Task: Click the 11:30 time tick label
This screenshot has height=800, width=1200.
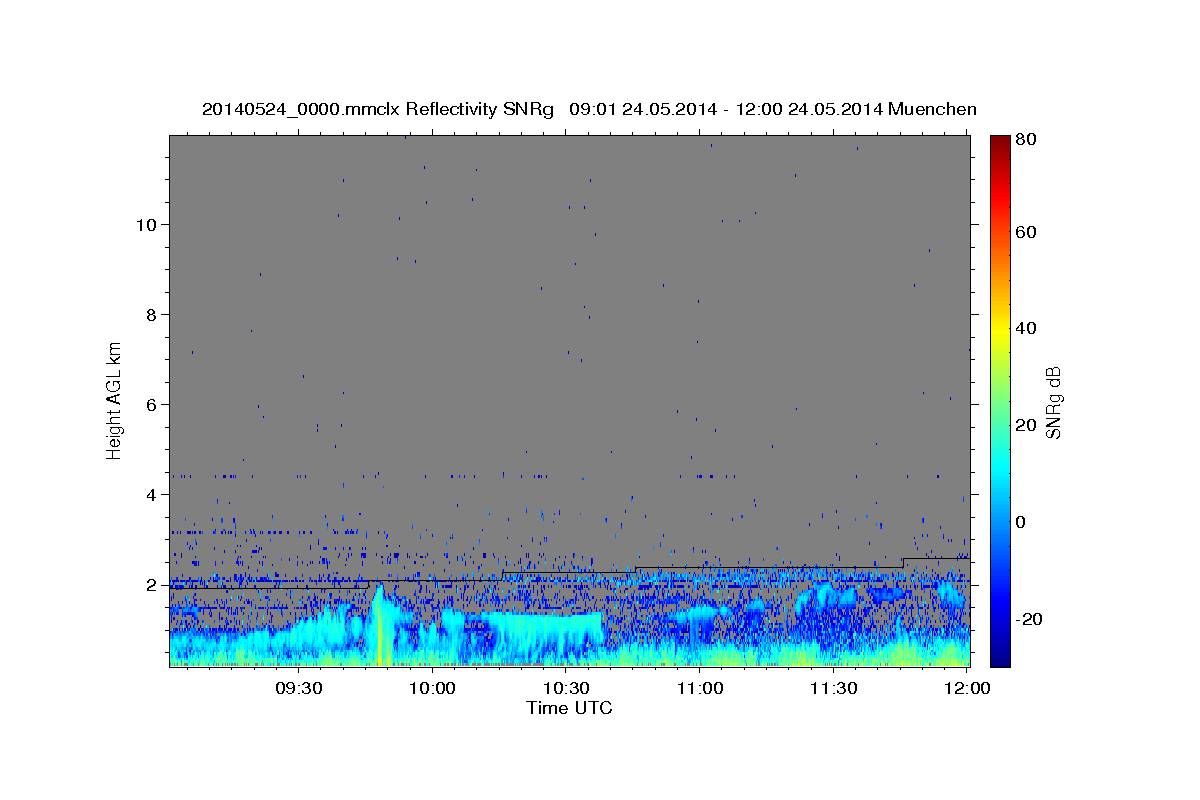Action: tap(833, 688)
